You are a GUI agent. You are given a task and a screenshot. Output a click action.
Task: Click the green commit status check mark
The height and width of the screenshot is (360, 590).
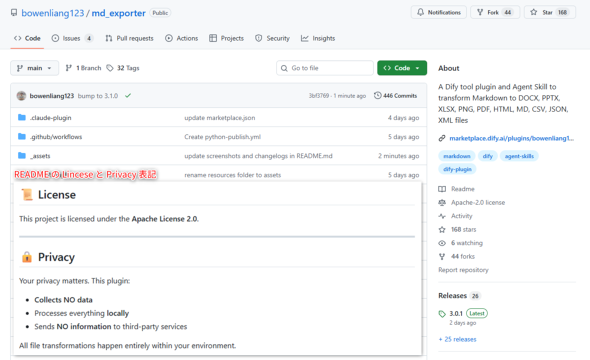point(128,96)
